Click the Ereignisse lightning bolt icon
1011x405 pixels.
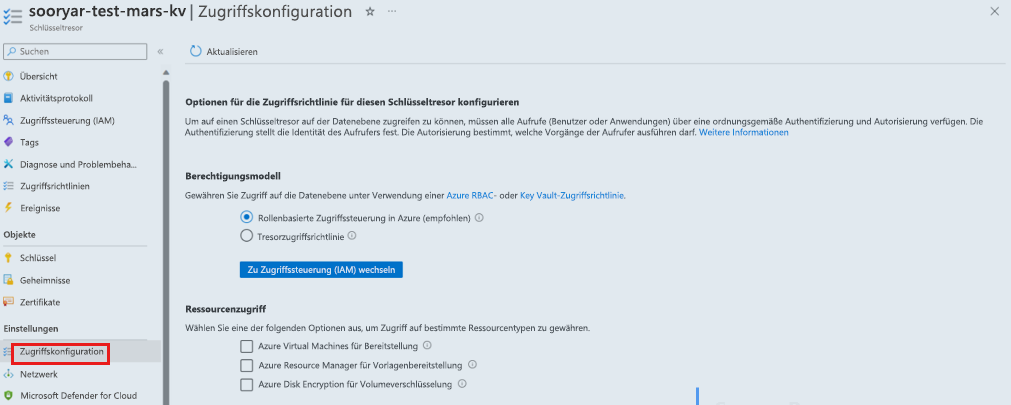tap(8, 208)
